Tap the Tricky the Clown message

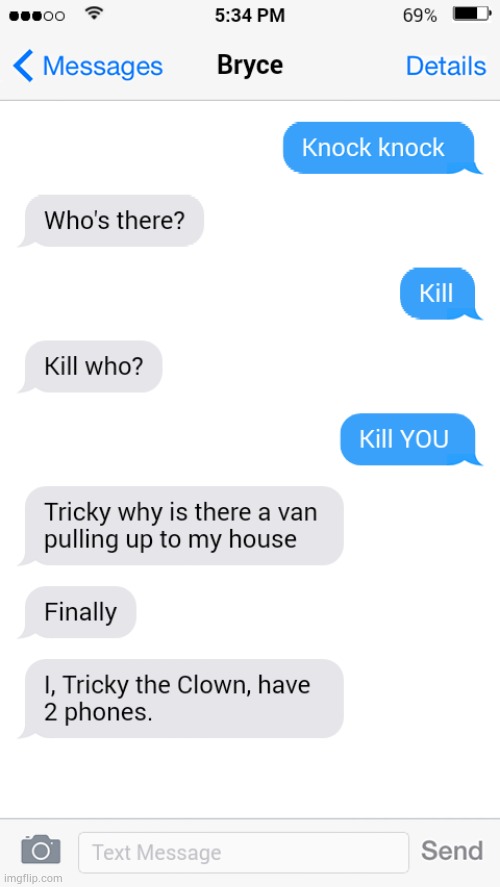click(181, 698)
